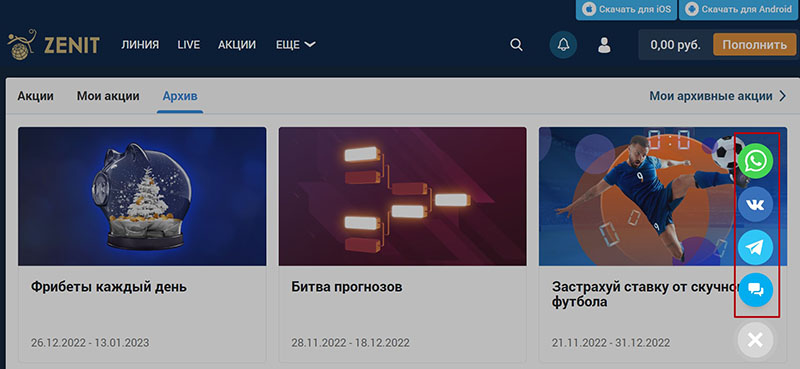Click the Пополнить deposit button
The image size is (800, 369).
pyautogui.click(x=755, y=44)
